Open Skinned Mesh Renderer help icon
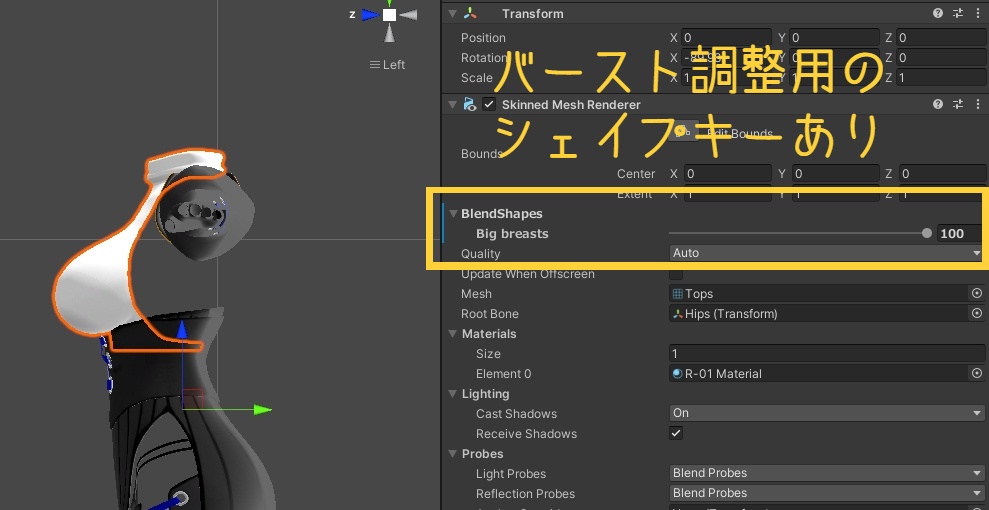 tap(938, 104)
